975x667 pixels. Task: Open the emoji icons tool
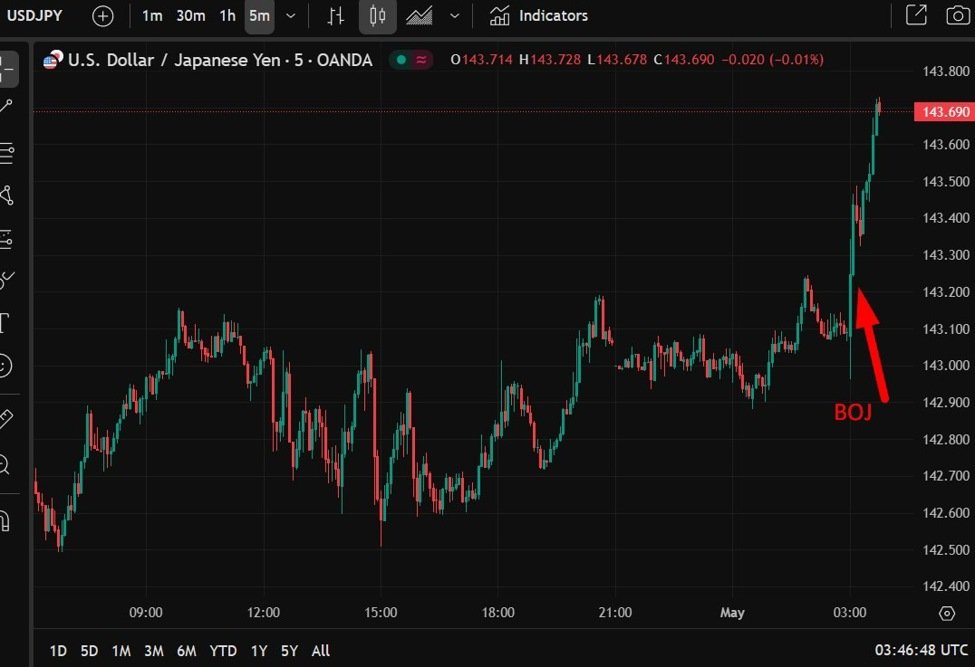5,366
